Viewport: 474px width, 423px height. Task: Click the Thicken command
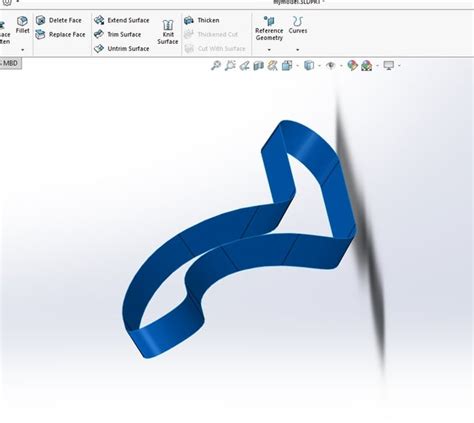click(202, 20)
